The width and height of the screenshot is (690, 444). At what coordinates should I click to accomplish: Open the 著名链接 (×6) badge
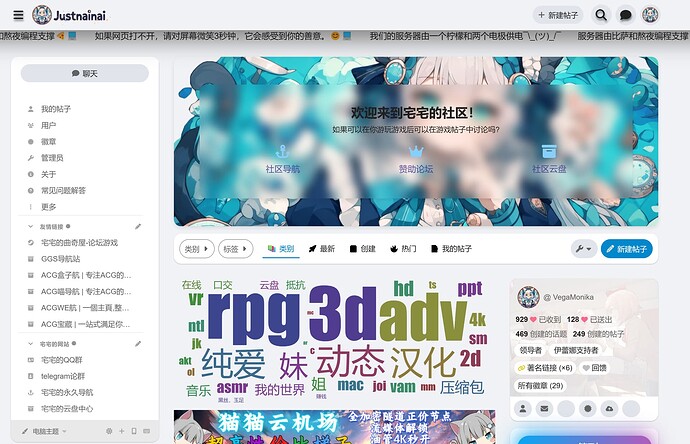(x=545, y=368)
